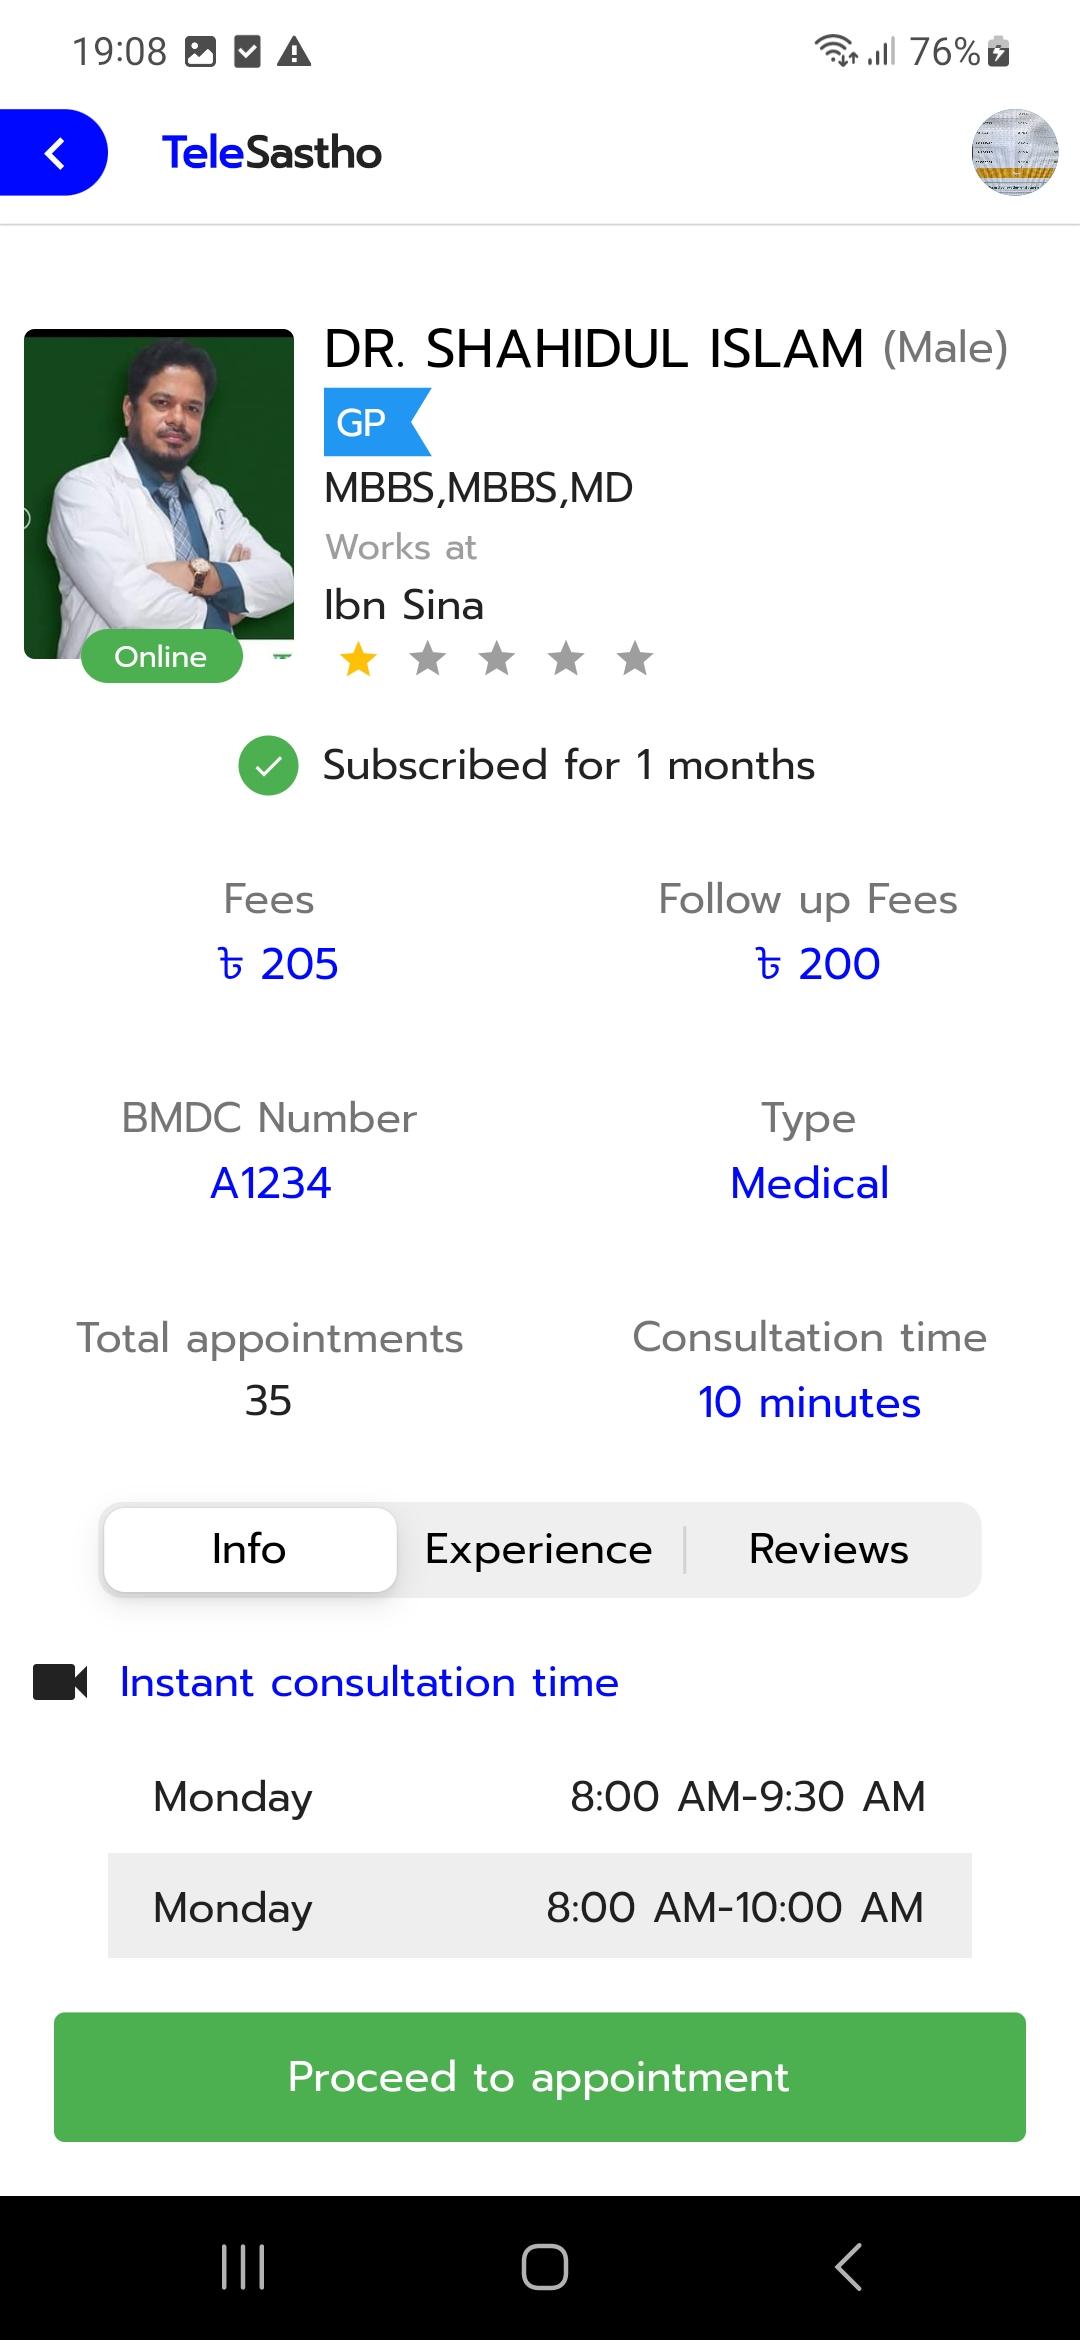The height and width of the screenshot is (2340, 1080).
Task: Open the user profile avatar
Action: pyautogui.click(x=1015, y=152)
